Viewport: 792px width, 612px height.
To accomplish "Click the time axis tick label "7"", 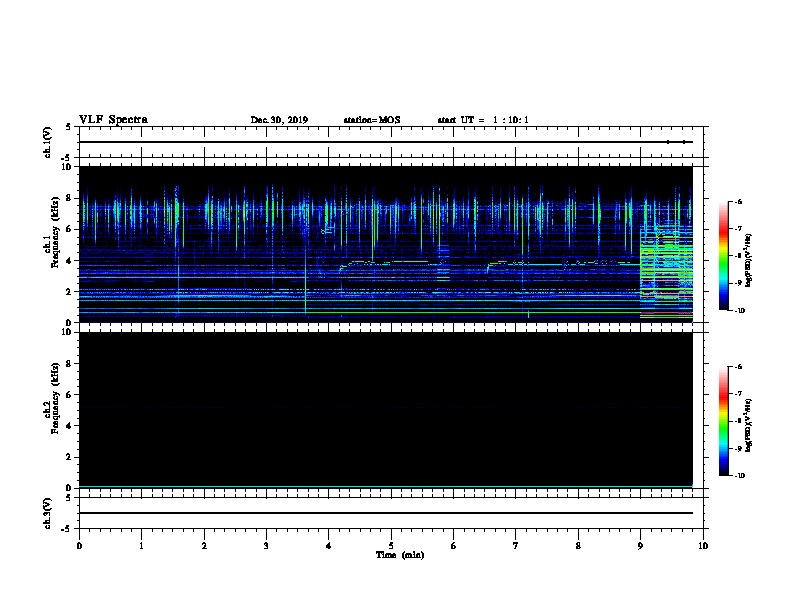I will point(516,546).
